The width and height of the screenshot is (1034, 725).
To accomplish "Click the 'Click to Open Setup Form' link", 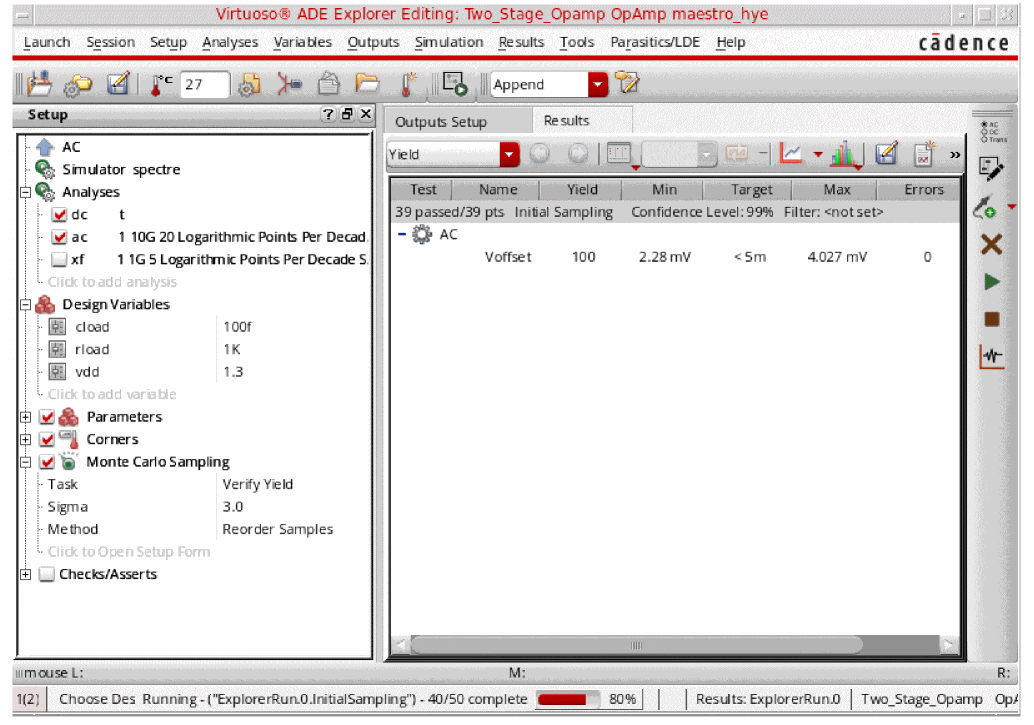I will click(x=129, y=552).
